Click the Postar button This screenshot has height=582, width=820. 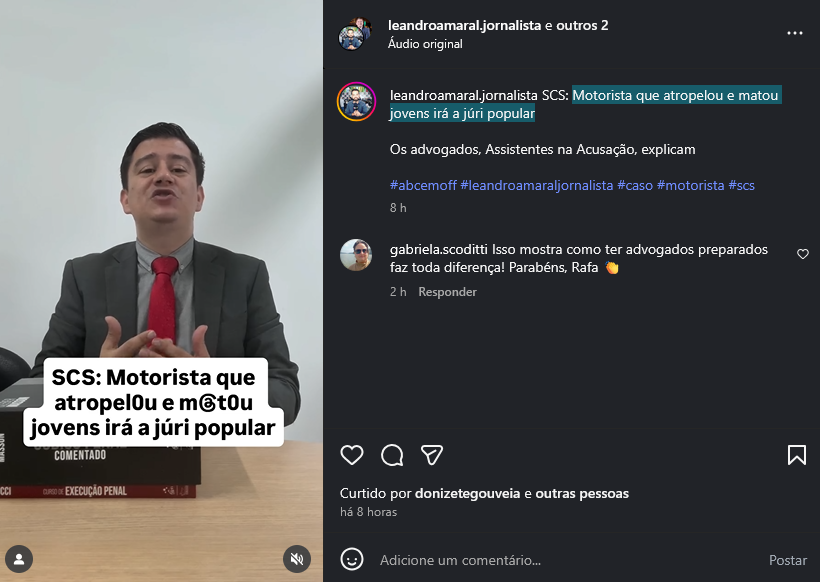point(788,560)
